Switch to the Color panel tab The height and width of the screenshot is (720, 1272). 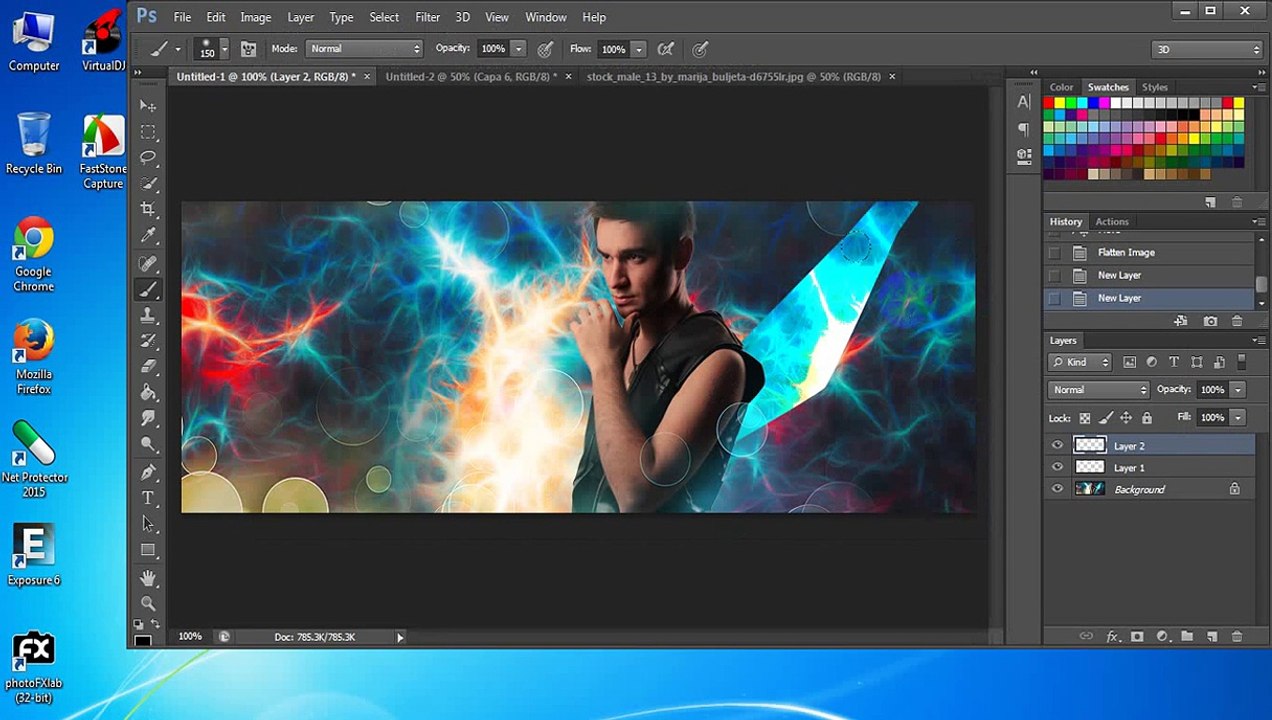click(1061, 87)
